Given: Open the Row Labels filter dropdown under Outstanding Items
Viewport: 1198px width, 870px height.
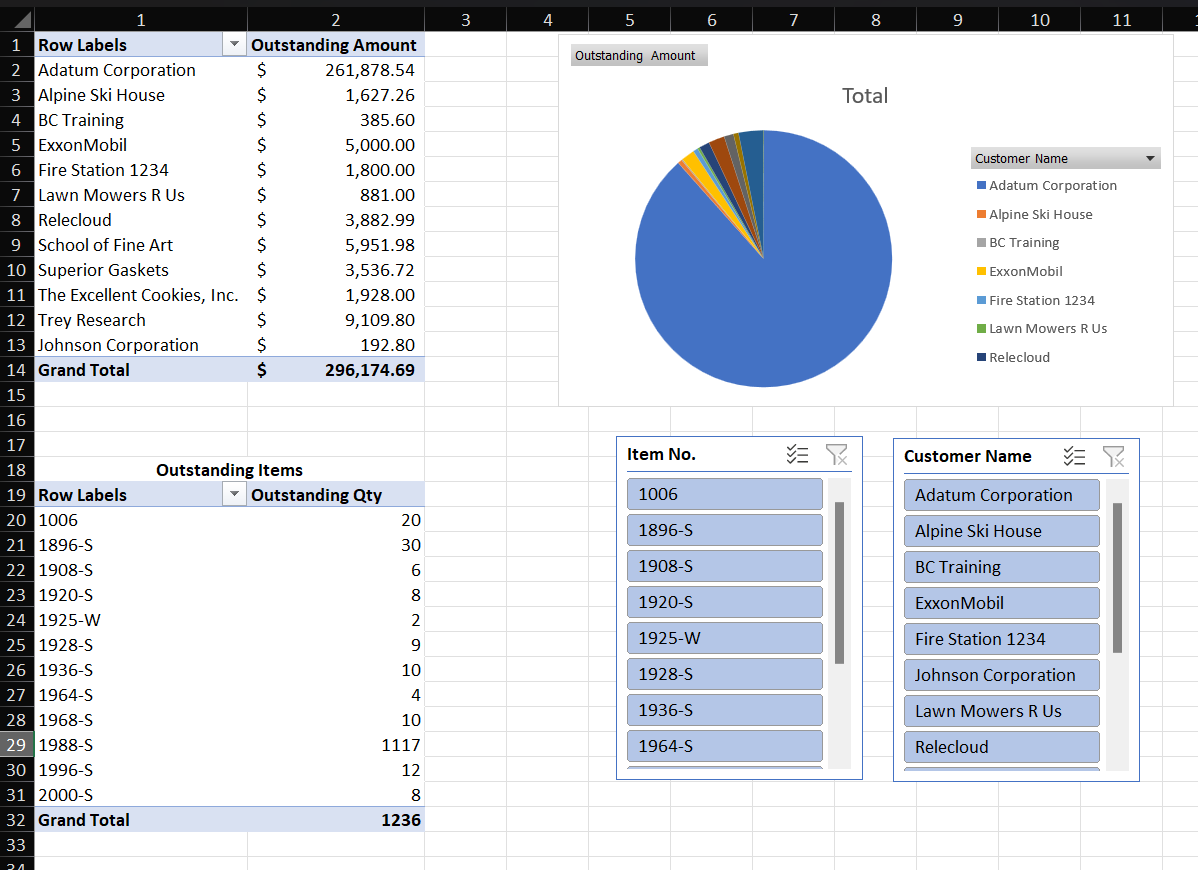Looking at the screenshot, I should pyautogui.click(x=234, y=494).
